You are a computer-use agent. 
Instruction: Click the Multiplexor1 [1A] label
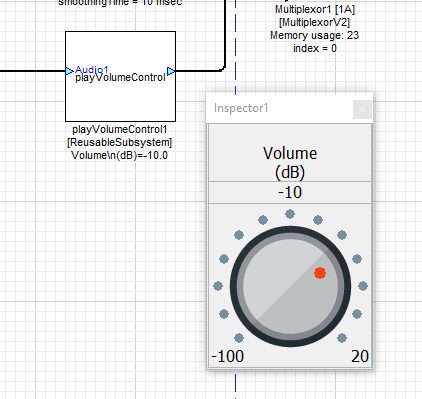coord(315,9)
